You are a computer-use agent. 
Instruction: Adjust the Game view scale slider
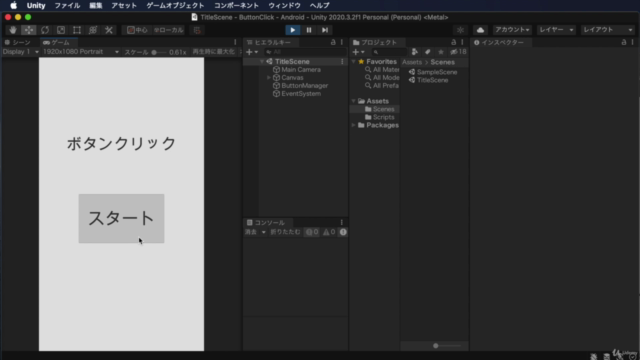click(x=159, y=52)
